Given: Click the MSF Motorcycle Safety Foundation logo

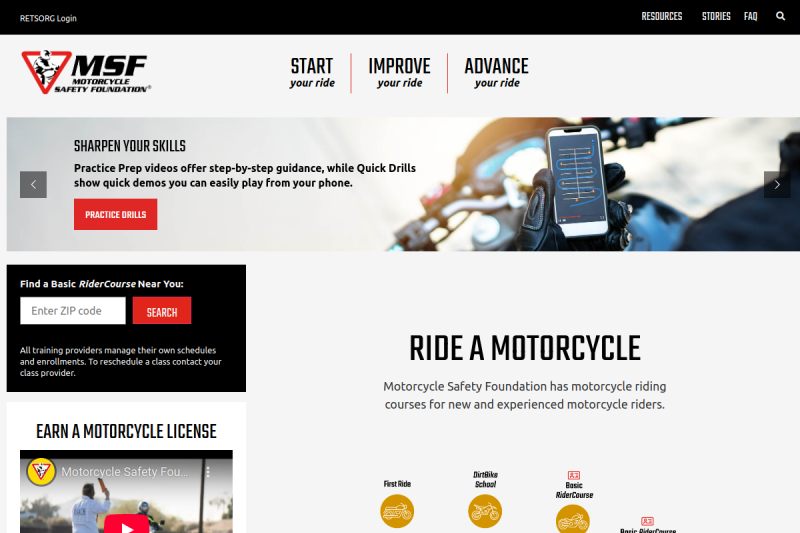Looking at the screenshot, I should pyautogui.click(x=86, y=72).
